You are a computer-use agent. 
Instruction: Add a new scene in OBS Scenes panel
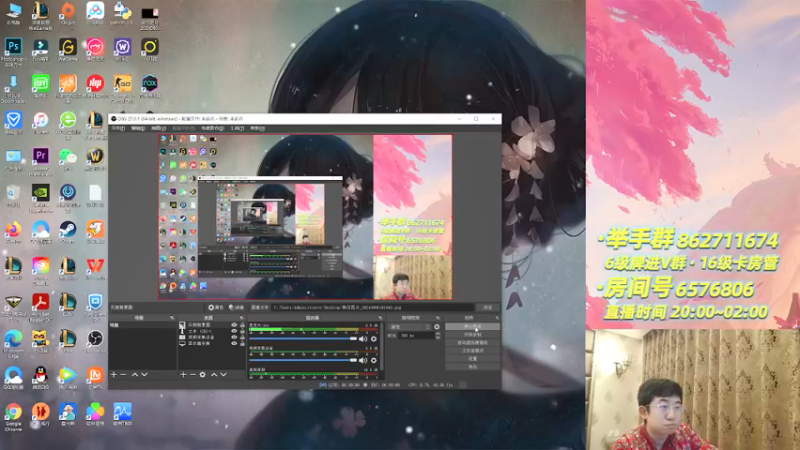(x=114, y=374)
